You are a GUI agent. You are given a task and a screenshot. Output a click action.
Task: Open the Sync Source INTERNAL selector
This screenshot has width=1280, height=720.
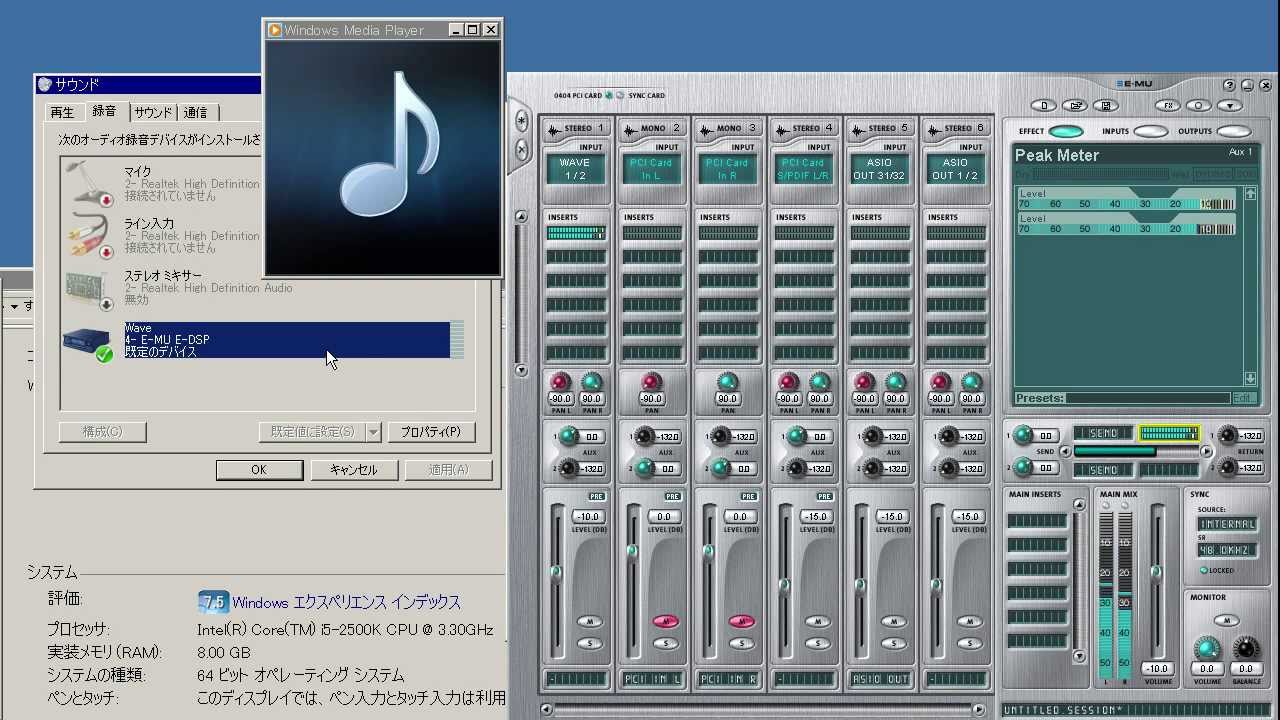click(1227, 524)
